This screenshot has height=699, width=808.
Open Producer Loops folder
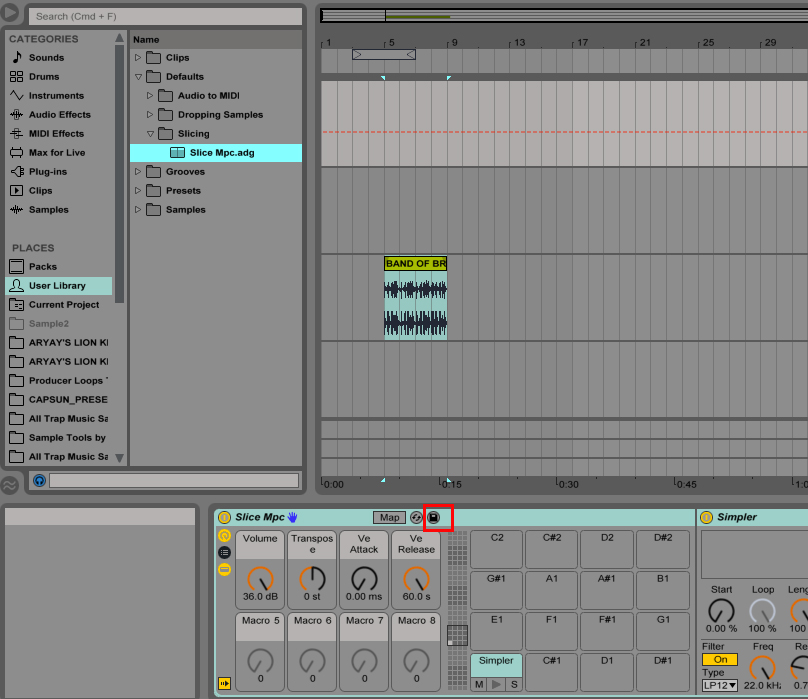59,380
